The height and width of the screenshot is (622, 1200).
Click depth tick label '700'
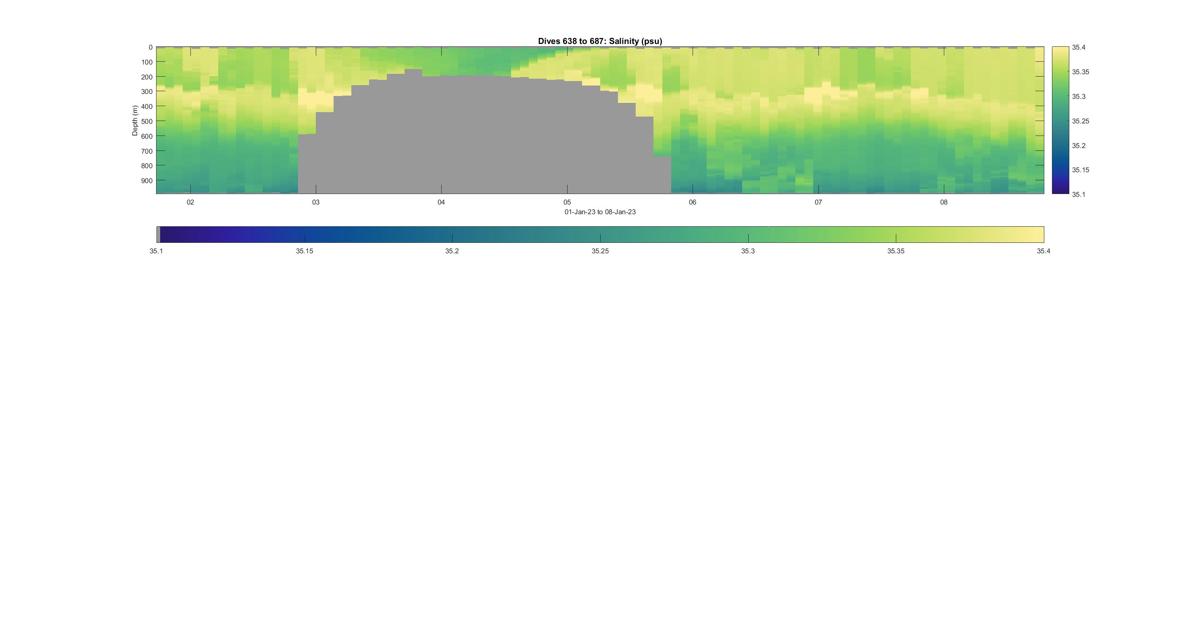[146, 151]
